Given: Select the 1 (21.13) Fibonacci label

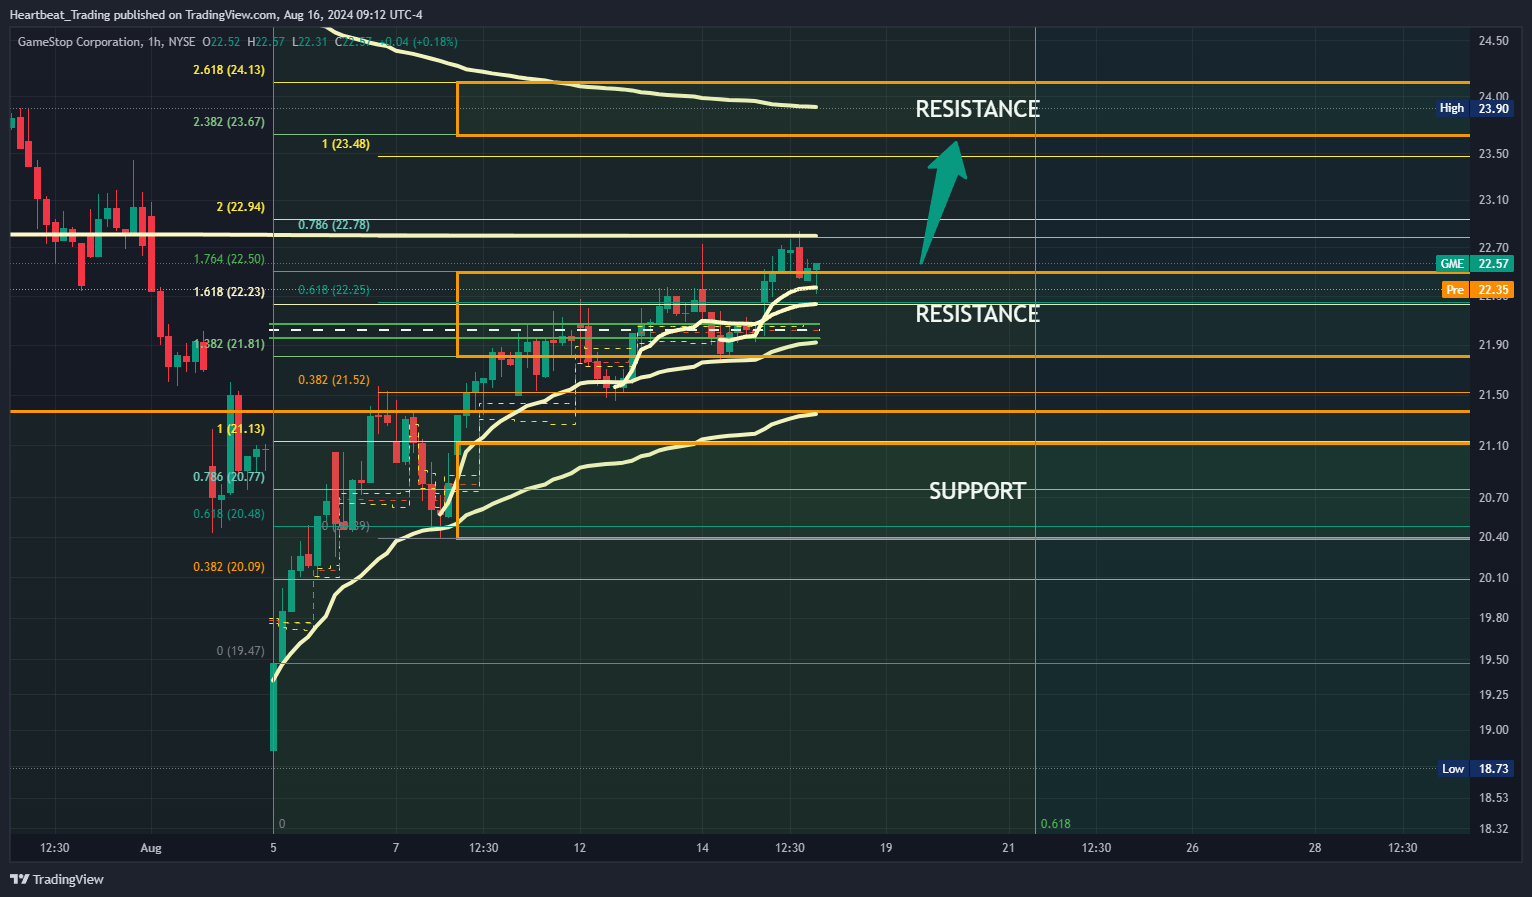Looking at the screenshot, I should pyautogui.click(x=241, y=429).
